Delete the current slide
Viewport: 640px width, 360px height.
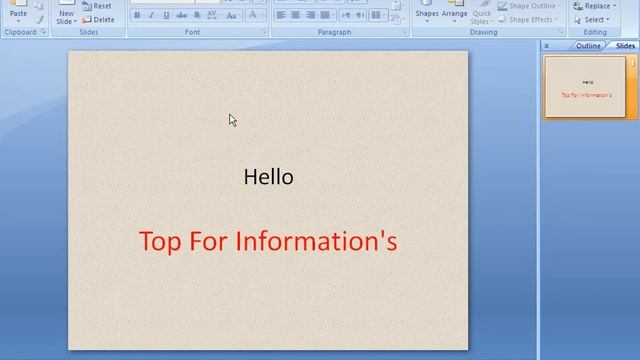(x=98, y=20)
